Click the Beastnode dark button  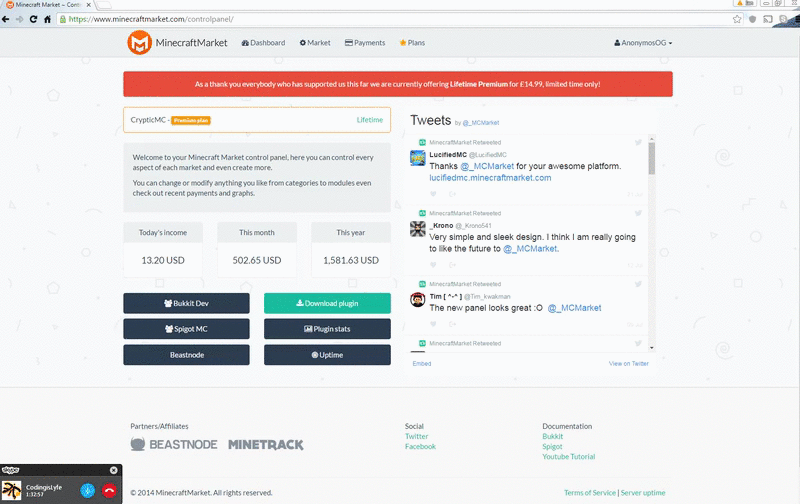click(186, 355)
